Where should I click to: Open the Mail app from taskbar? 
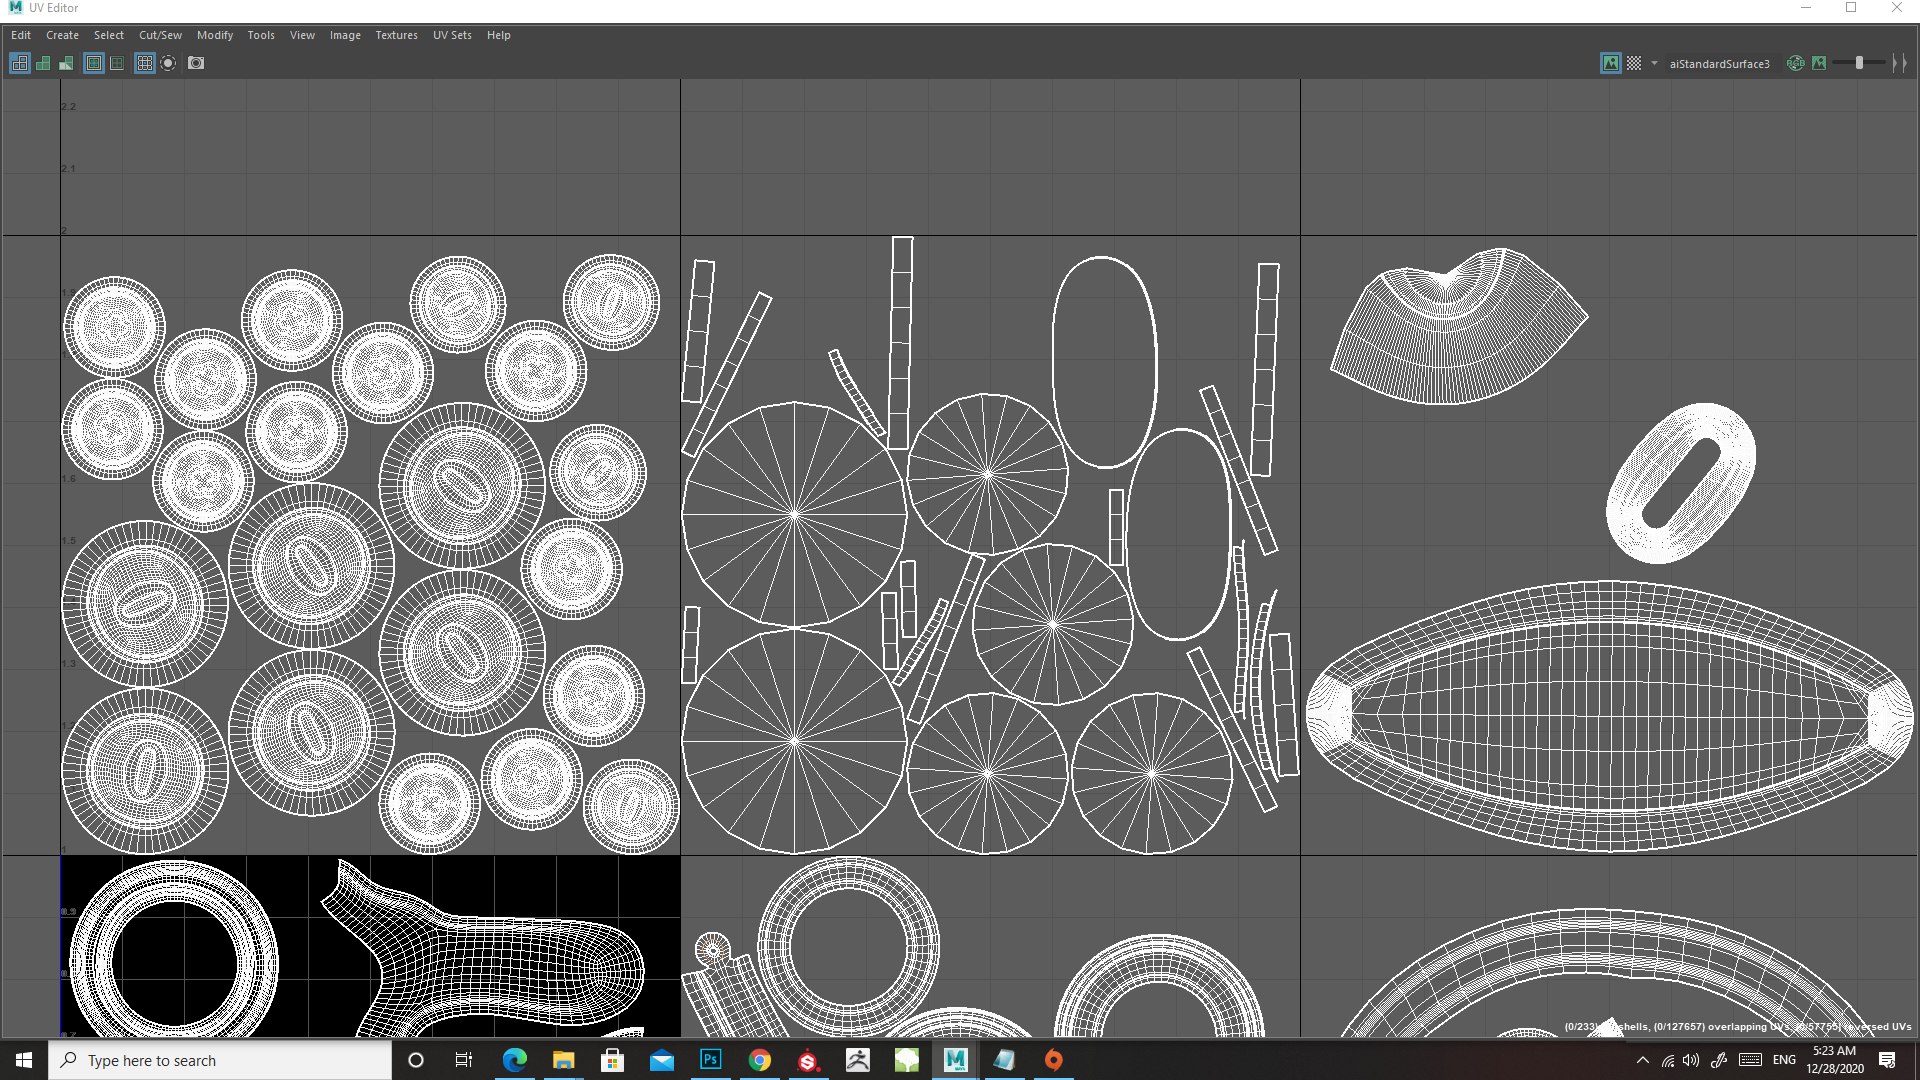pos(661,1060)
